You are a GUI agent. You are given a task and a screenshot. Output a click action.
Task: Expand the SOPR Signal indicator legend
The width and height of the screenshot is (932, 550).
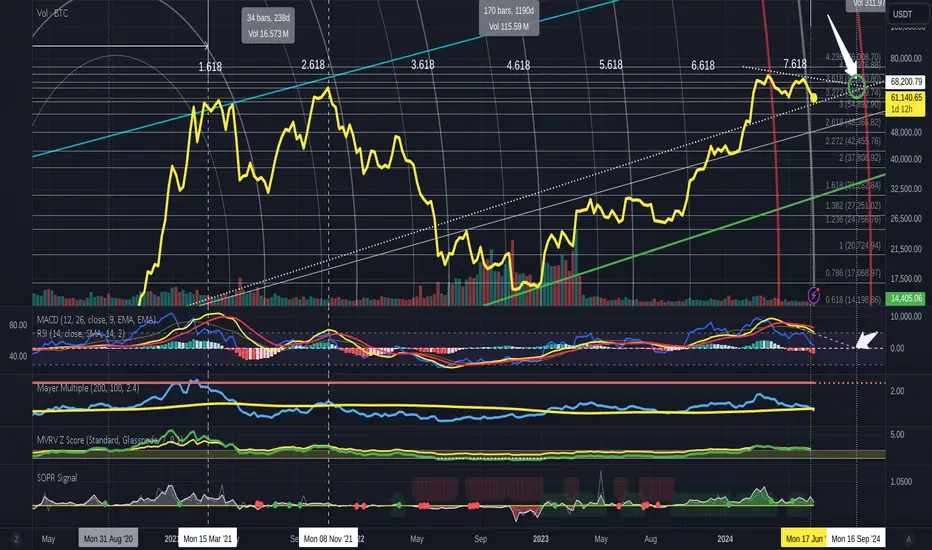[x=57, y=477]
